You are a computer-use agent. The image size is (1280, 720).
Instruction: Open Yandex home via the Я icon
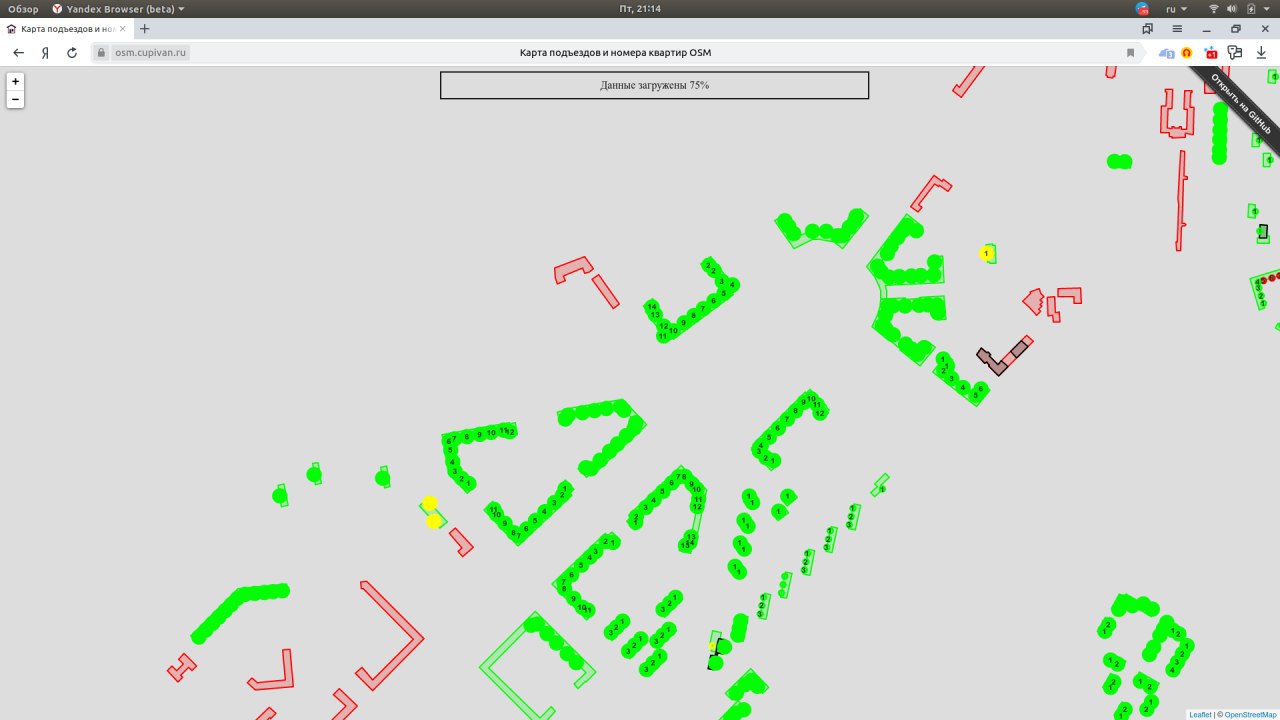(x=45, y=52)
